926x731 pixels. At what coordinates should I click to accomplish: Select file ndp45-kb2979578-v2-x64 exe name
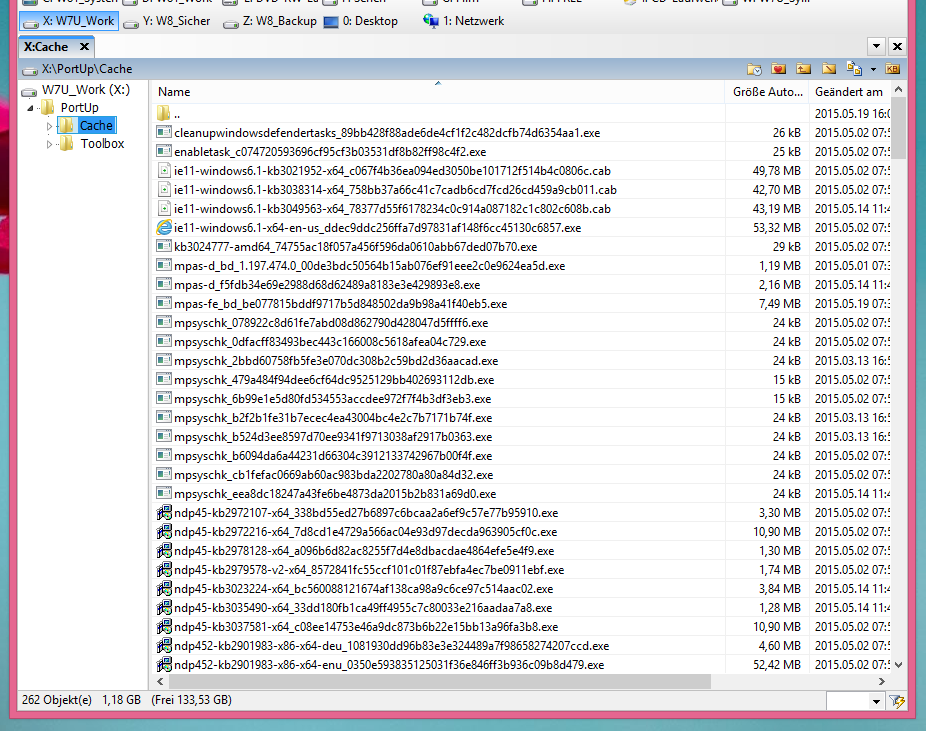[x=369, y=570]
